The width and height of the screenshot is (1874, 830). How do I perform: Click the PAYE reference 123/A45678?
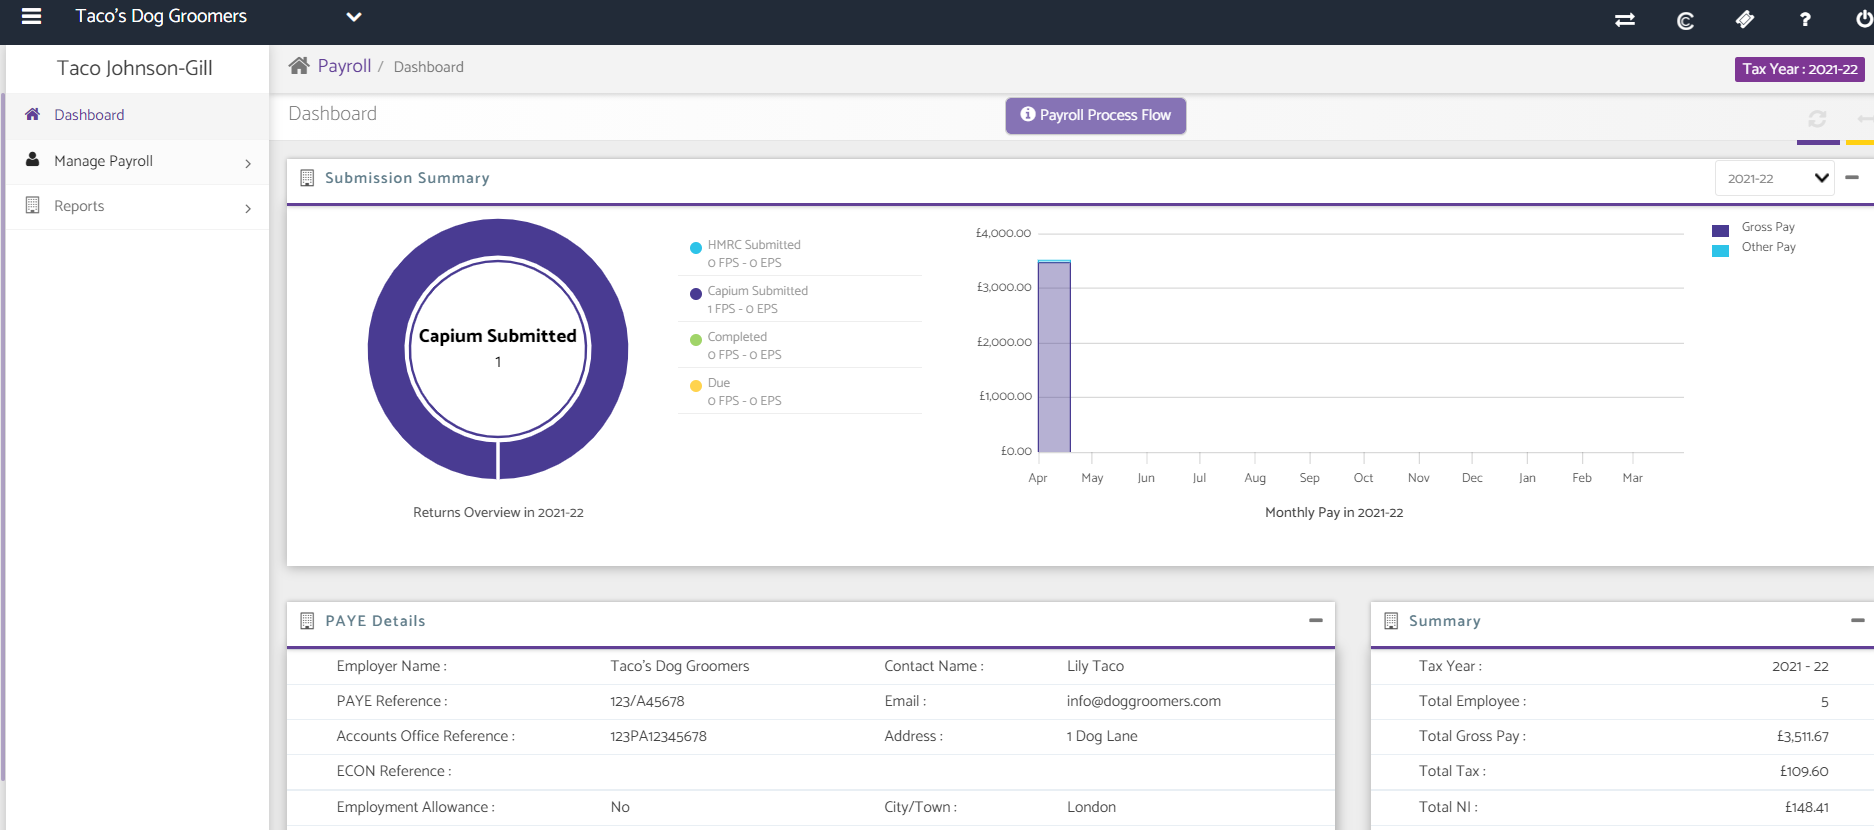click(647, 701)
